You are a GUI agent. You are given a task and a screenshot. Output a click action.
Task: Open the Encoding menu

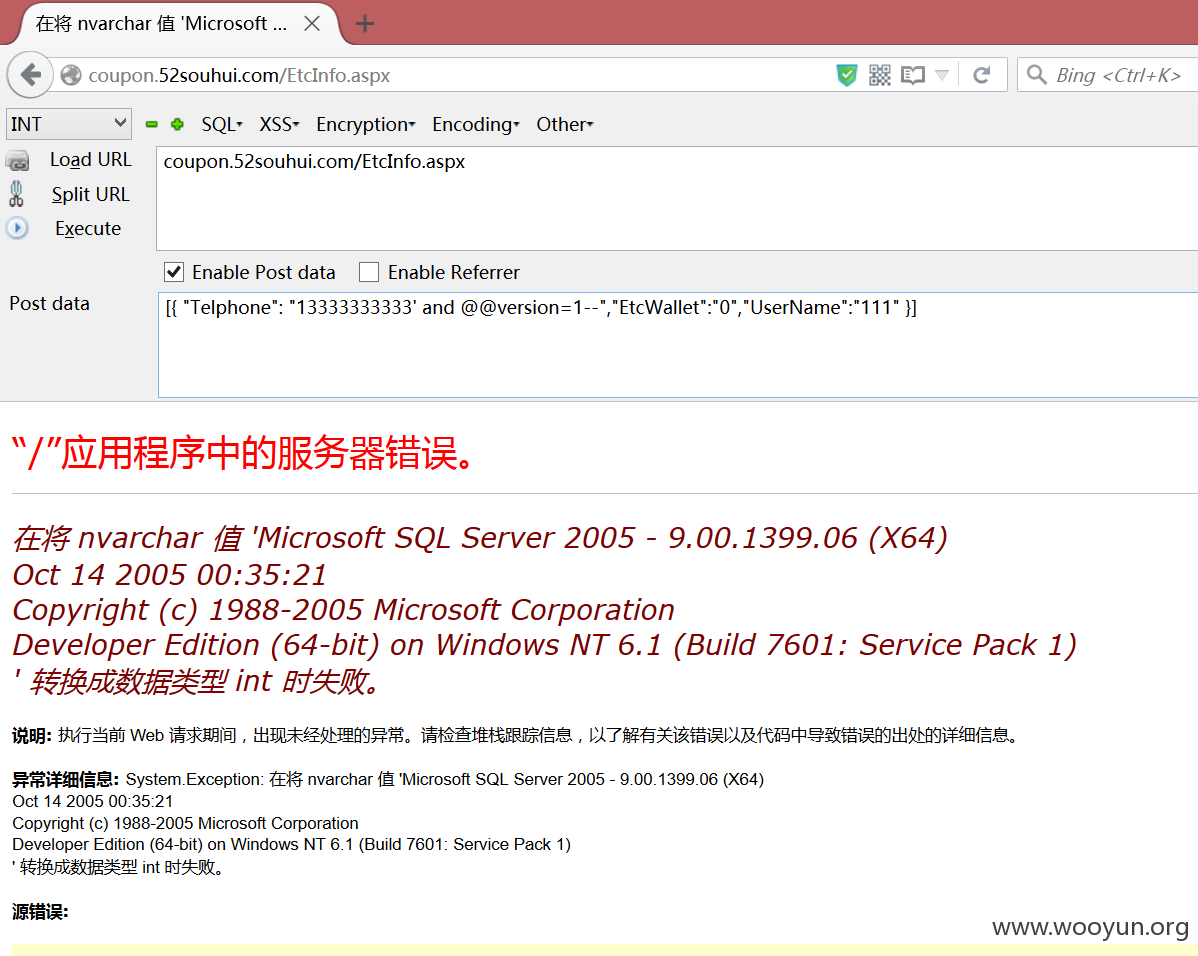(x=475, y=125)
